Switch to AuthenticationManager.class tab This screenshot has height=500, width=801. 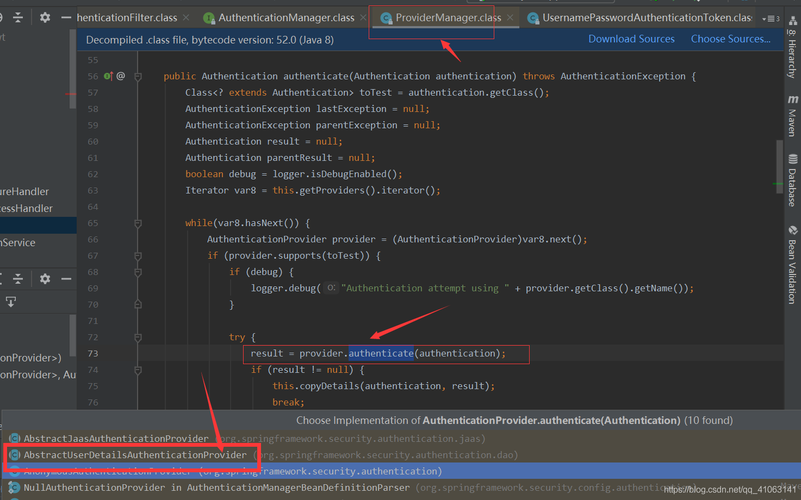pyautogui.click(x=285, y=18)
